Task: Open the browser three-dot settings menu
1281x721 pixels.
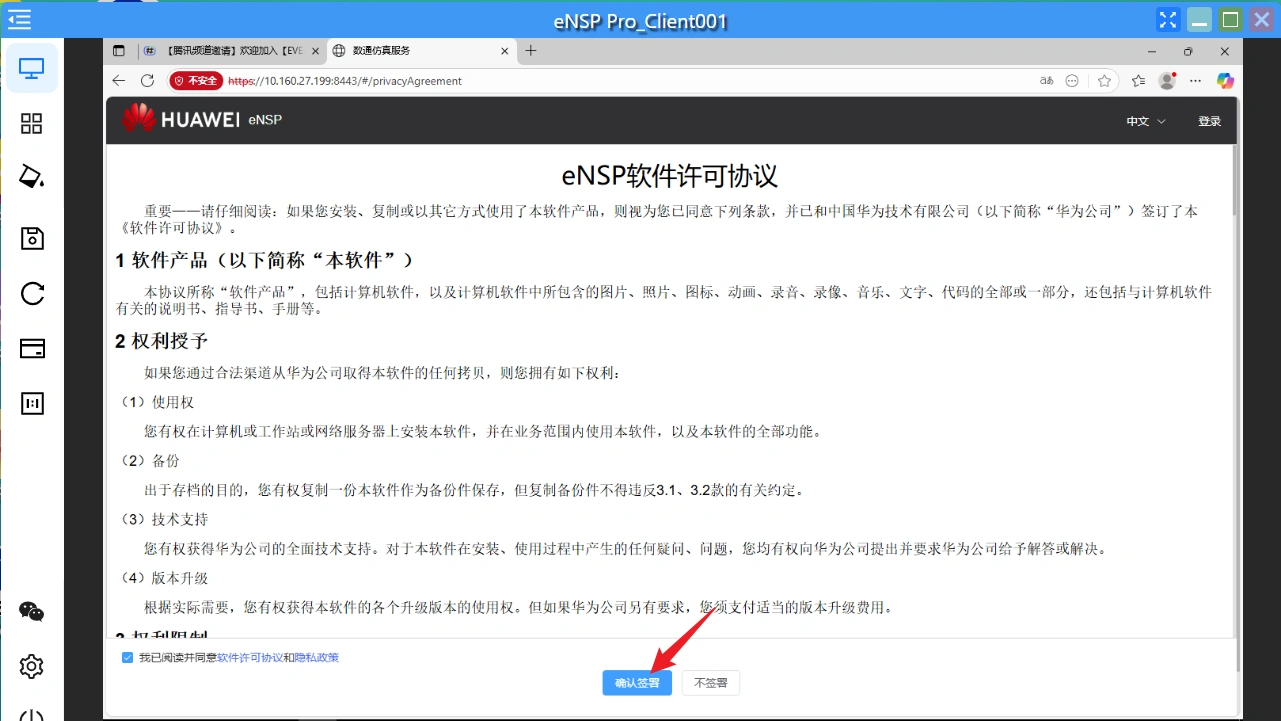Action: [x=1195, y=81]
